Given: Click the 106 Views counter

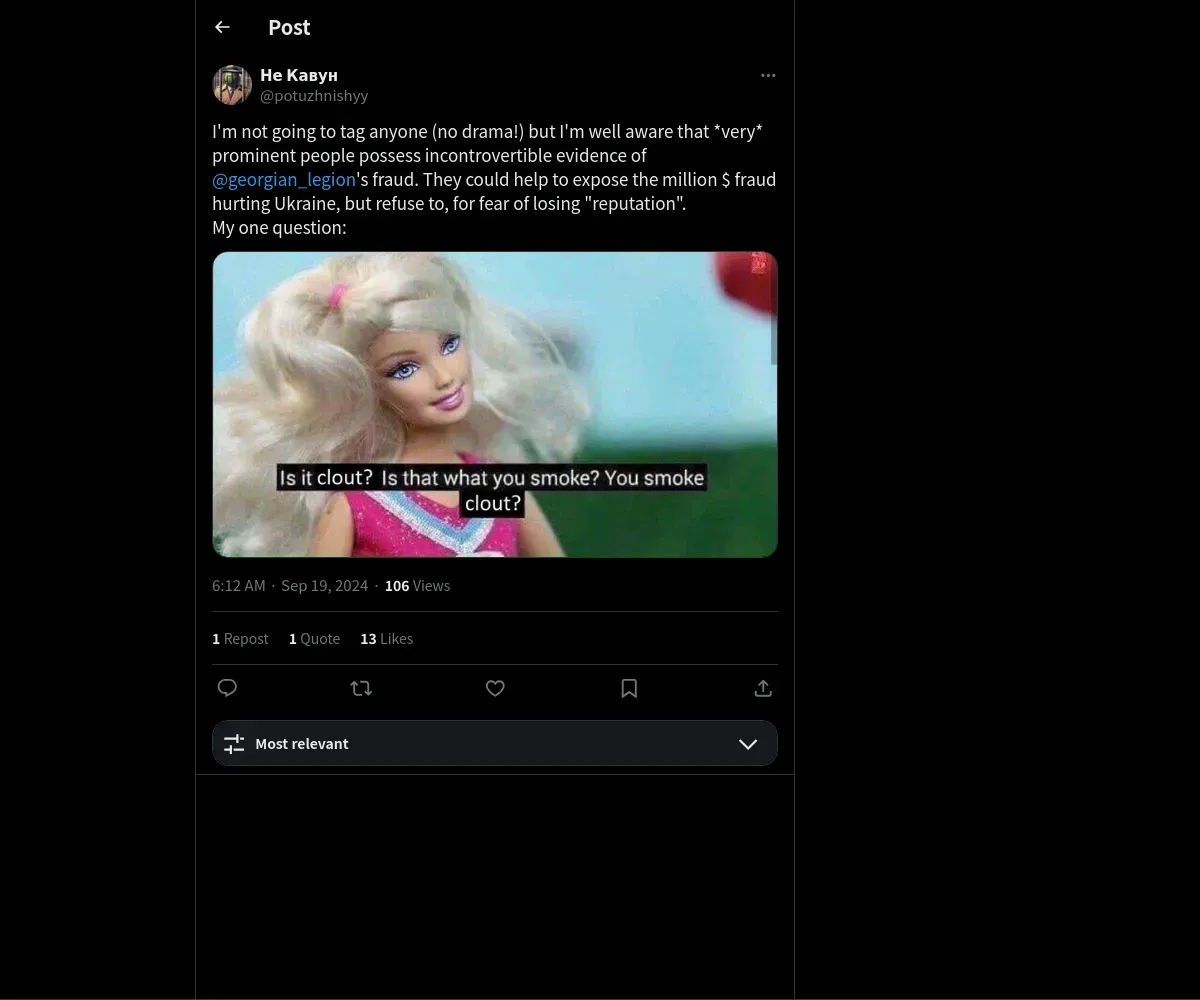Looking at the screenshot, I should [417, 586].
